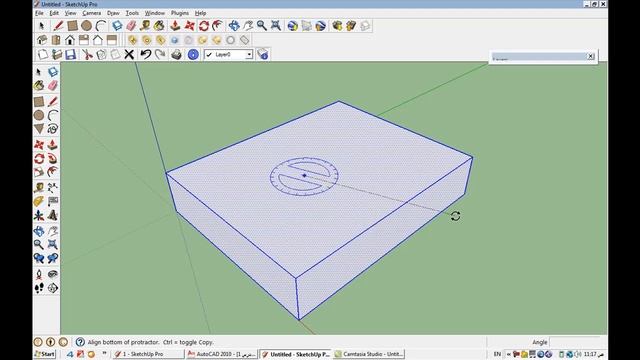Click the Cut scissors icon
Image resolution: width=640 pixels, height=360 pixels.
87,54
